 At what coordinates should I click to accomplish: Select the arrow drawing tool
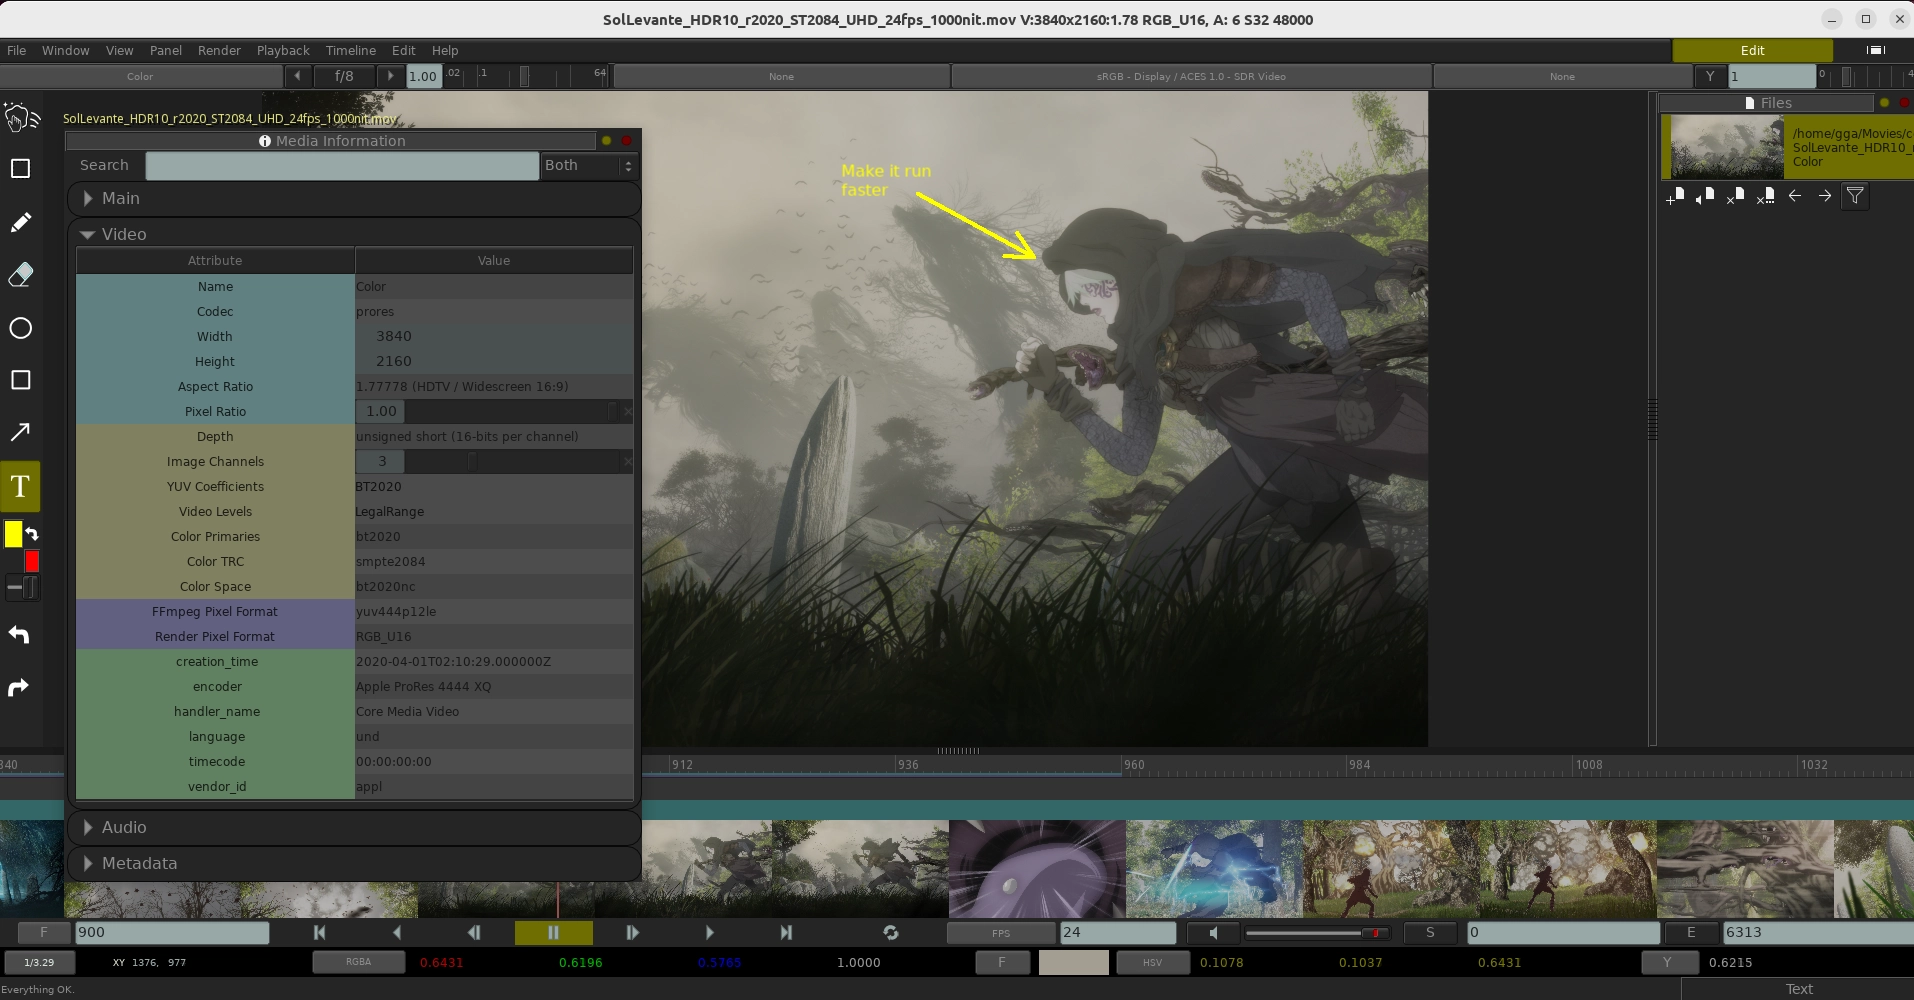coord(20,432)
